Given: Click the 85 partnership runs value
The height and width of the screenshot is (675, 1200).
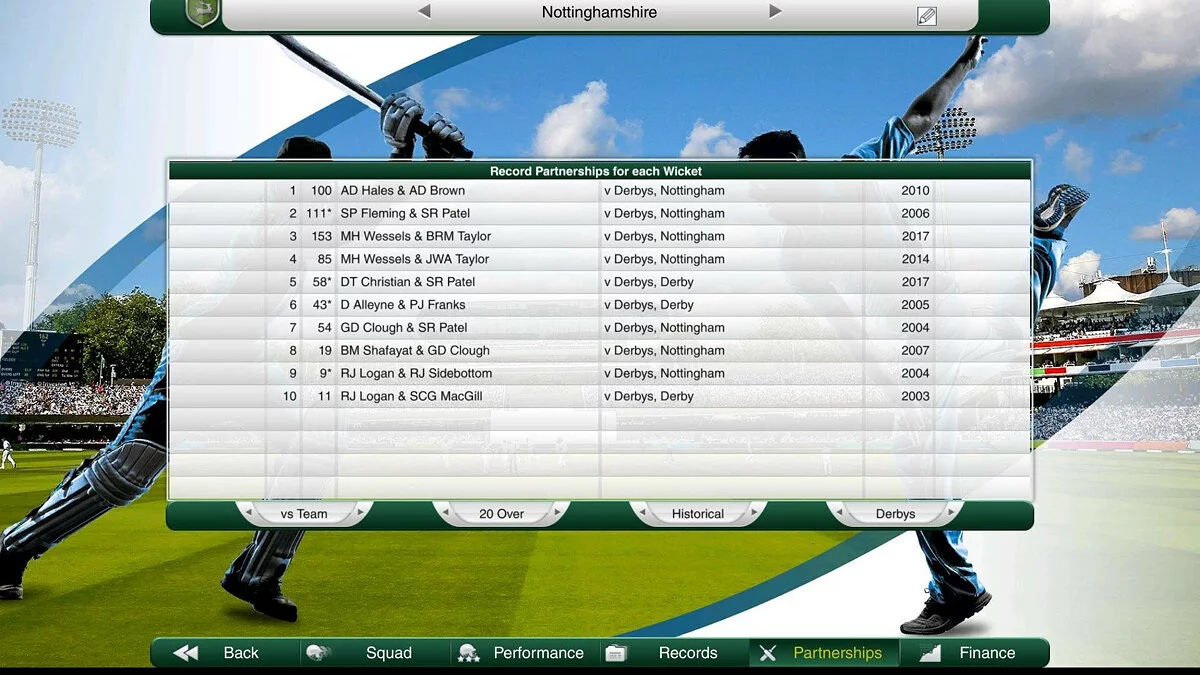Looking at the screenshot, I should [x=325, y=260].
